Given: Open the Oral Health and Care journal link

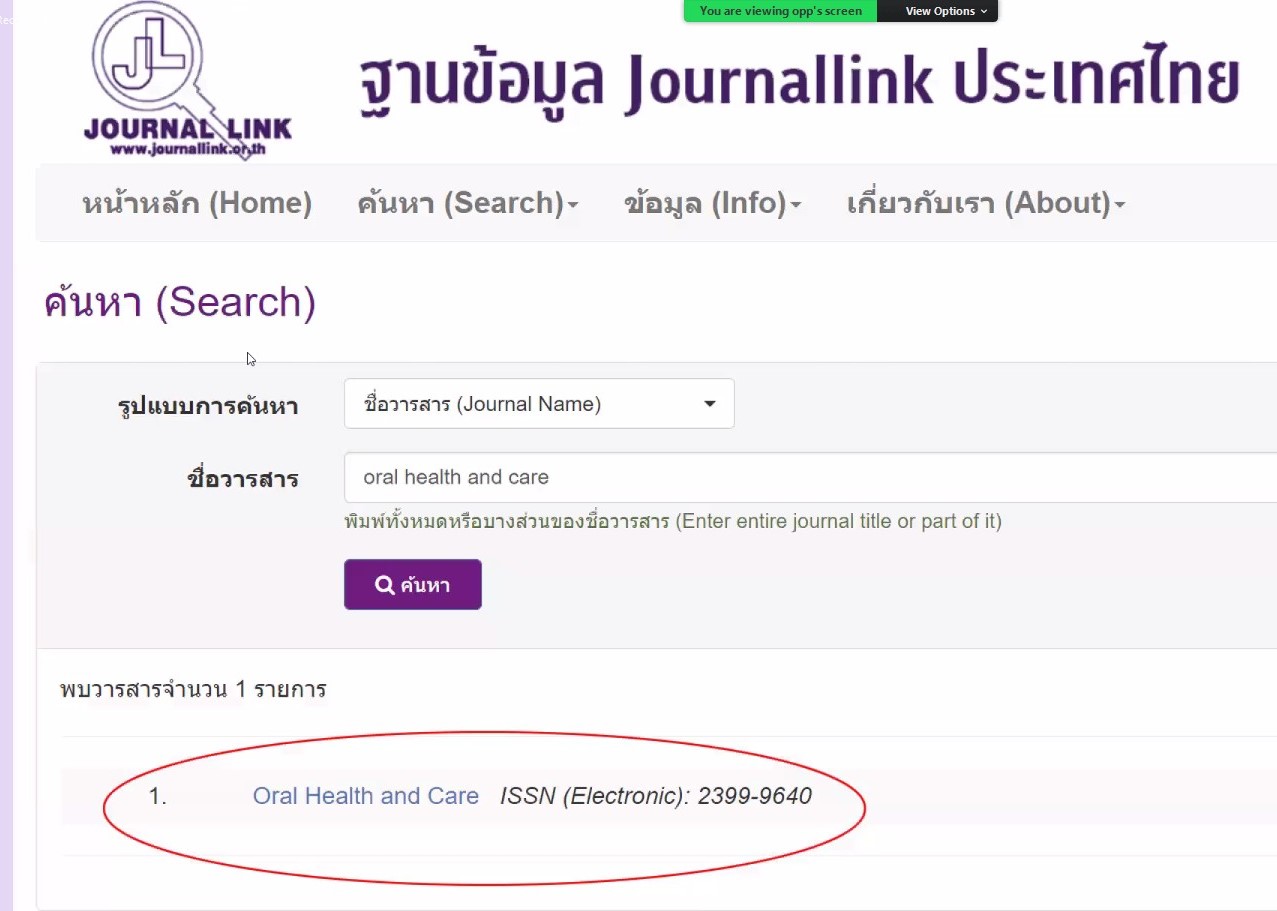Looking at the screenshot, I should pos(366,796).
